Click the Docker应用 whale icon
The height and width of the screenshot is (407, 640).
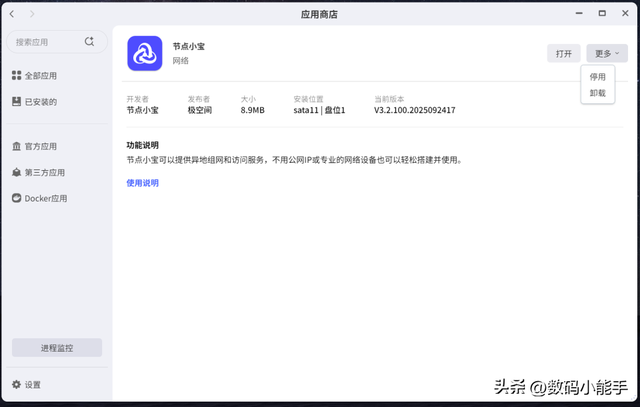click(x=16, y=198)
